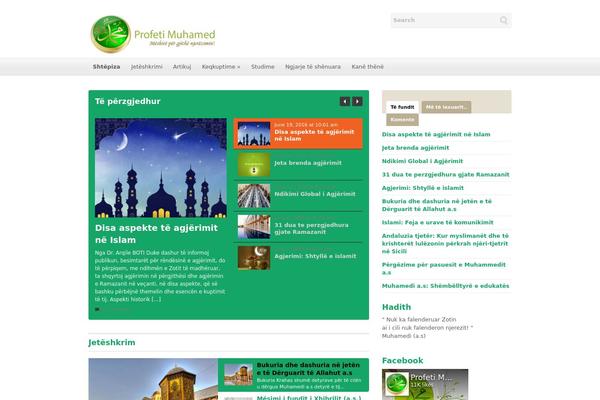The height and width of the screenshot is (400, 600).
Task: Switch to the Më të lexuarit tab
Action: point(446,107)
